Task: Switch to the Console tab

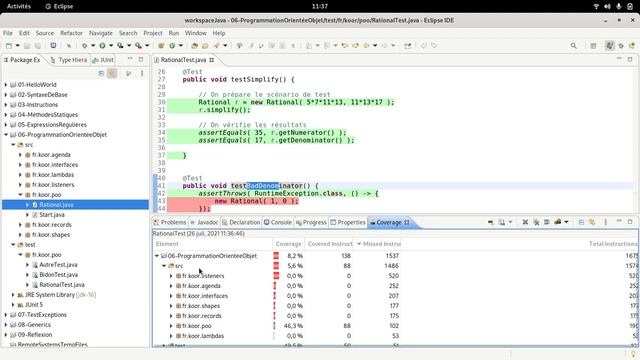Action: tap(278, 222)
